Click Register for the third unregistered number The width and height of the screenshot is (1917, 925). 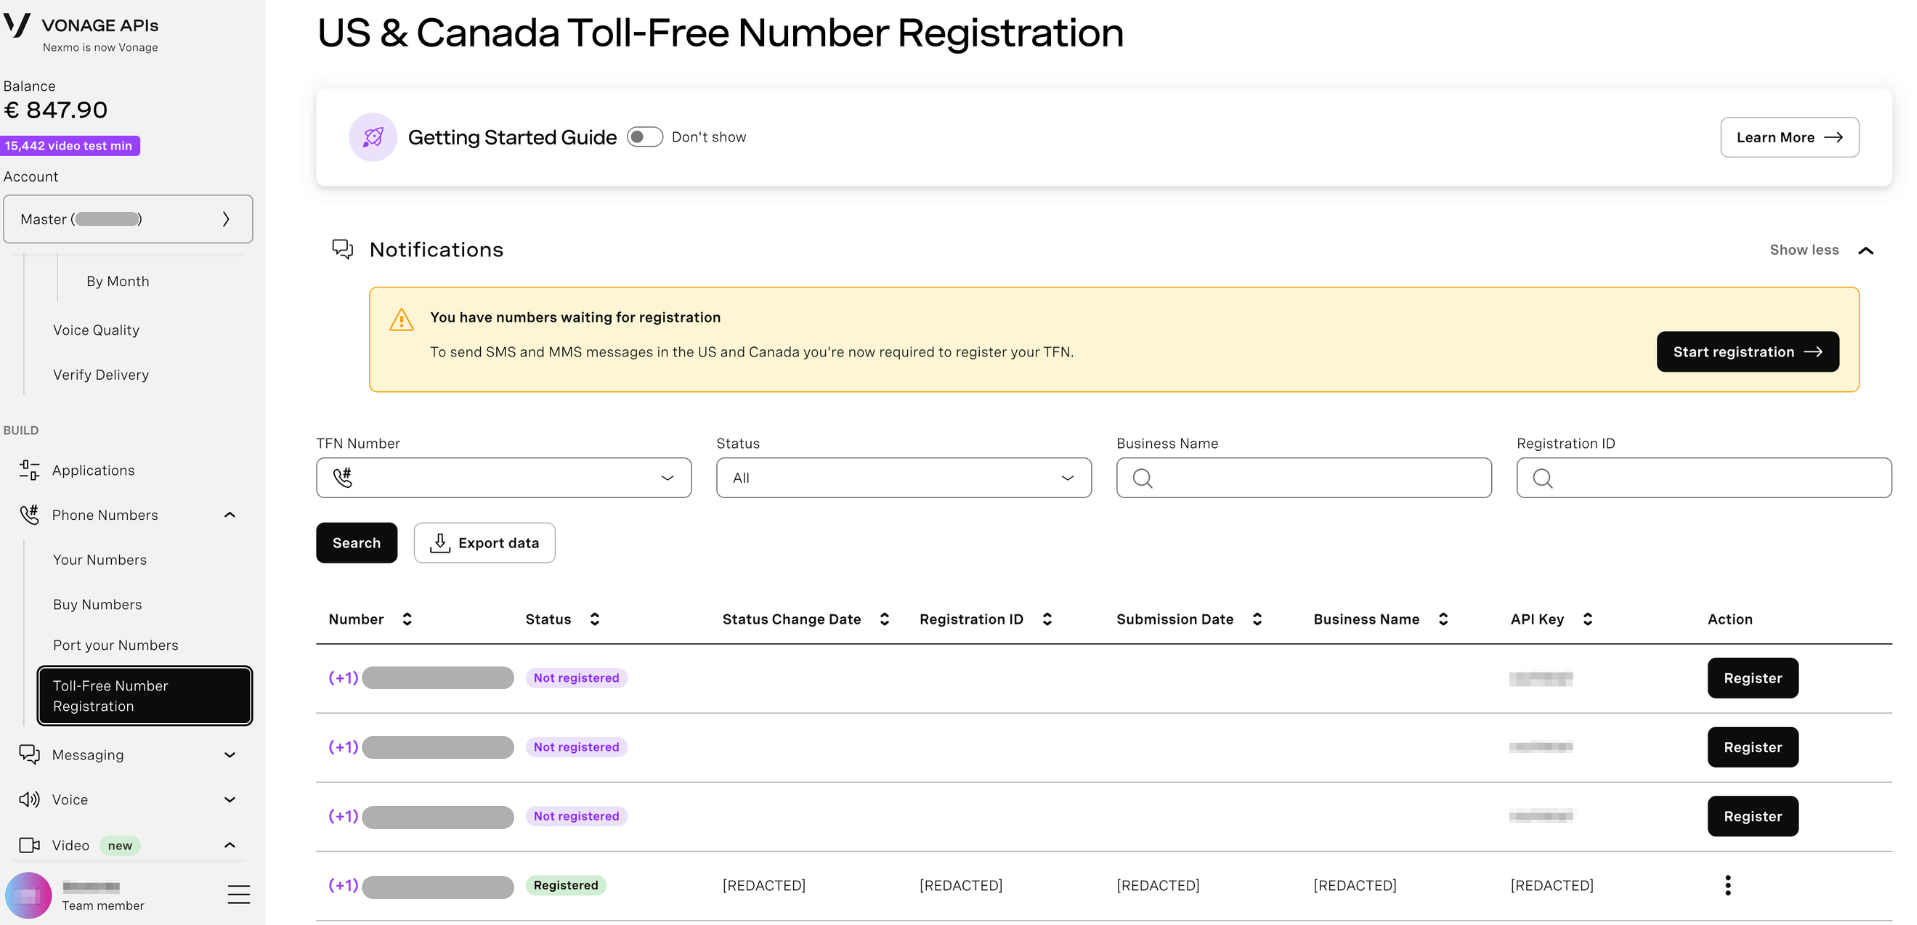coord(1753,816)
